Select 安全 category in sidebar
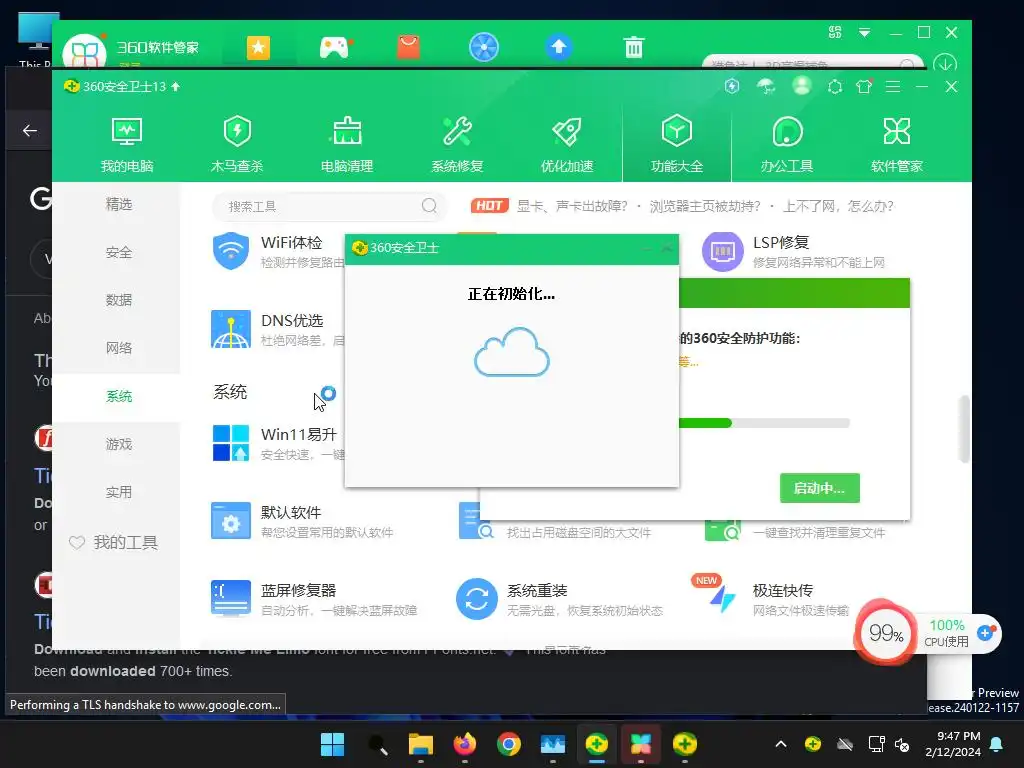This screenshot has height=768, width=1024. coord(118,253)
